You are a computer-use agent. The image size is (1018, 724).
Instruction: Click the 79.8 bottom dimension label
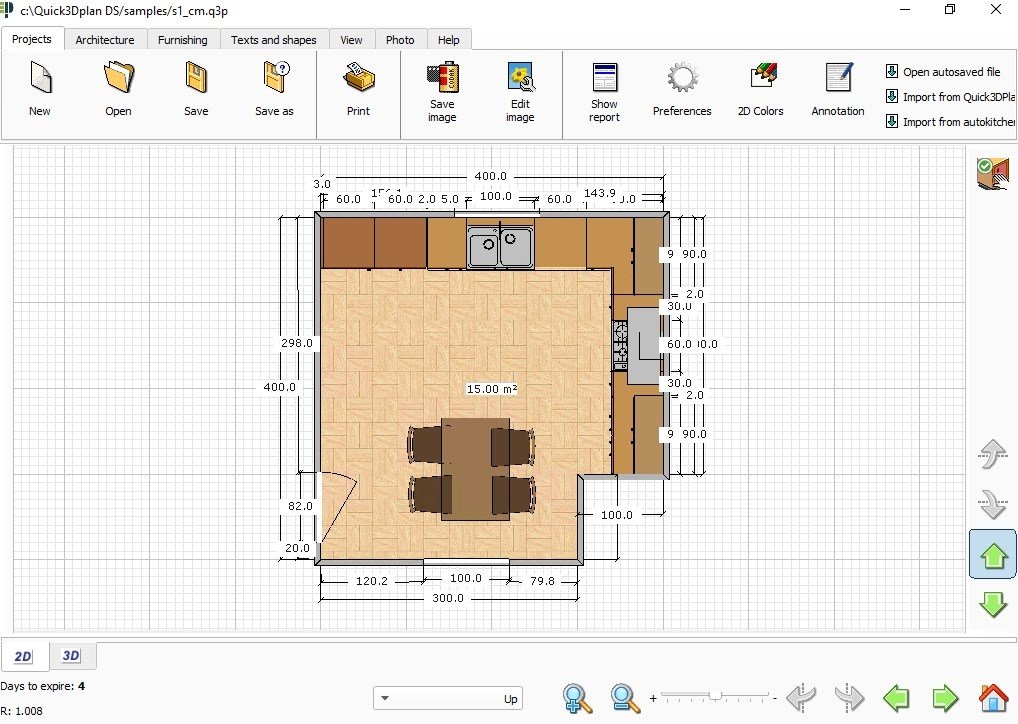pos(542,580)
